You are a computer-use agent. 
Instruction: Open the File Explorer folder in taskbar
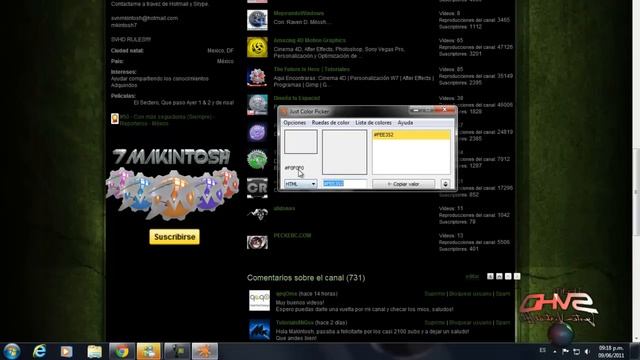point(94,351)
